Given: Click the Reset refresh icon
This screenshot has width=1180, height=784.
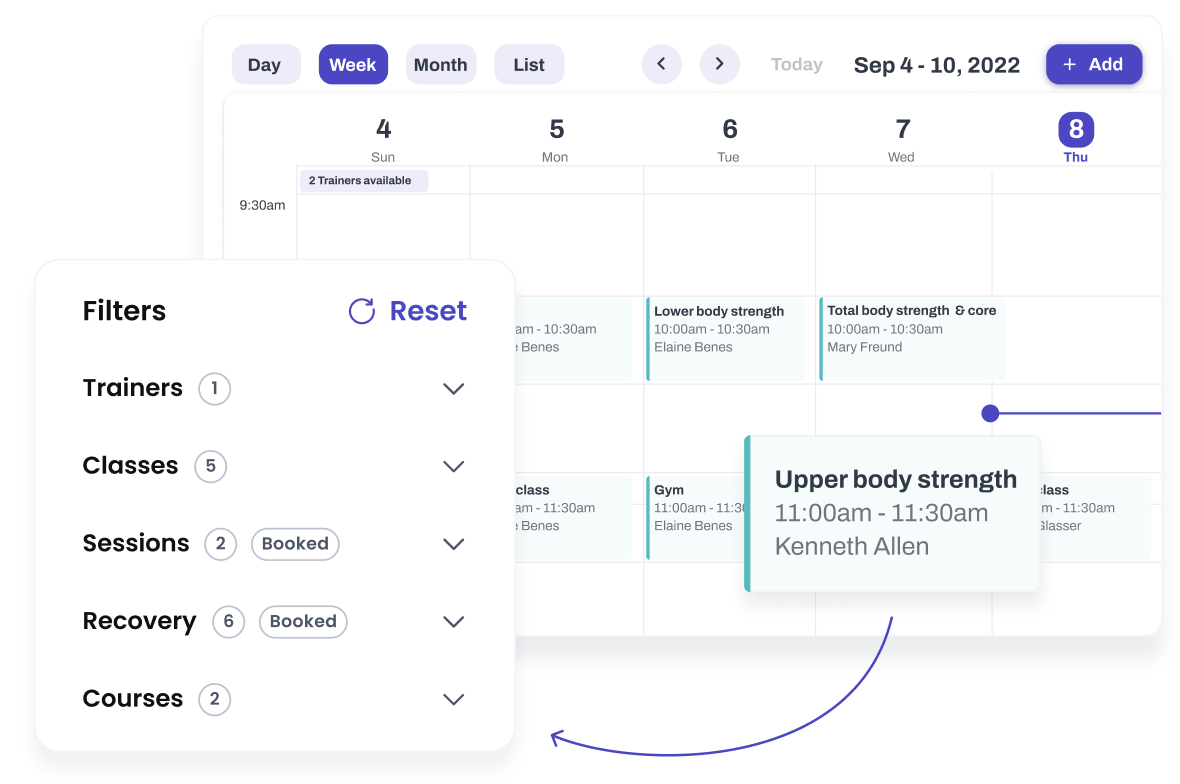Looking at the screenshot, I should 361,311.
